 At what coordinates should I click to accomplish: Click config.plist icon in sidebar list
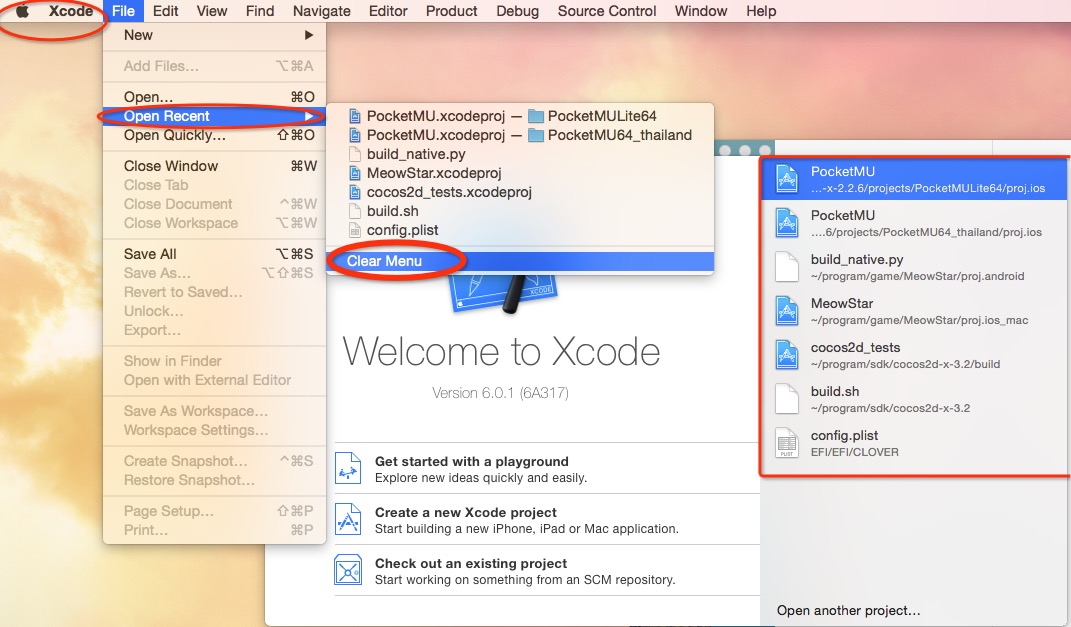click(787, 443)
